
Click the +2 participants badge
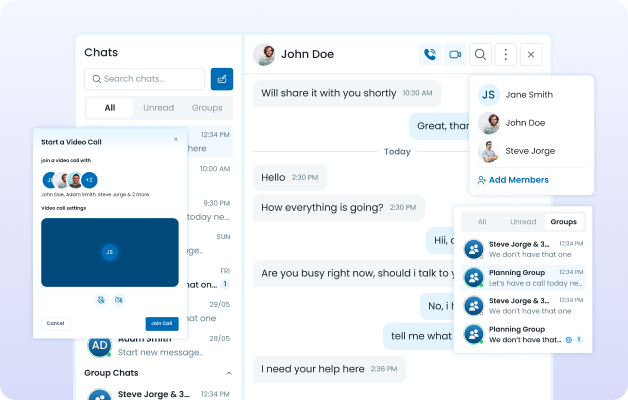(x=89, y=180)
